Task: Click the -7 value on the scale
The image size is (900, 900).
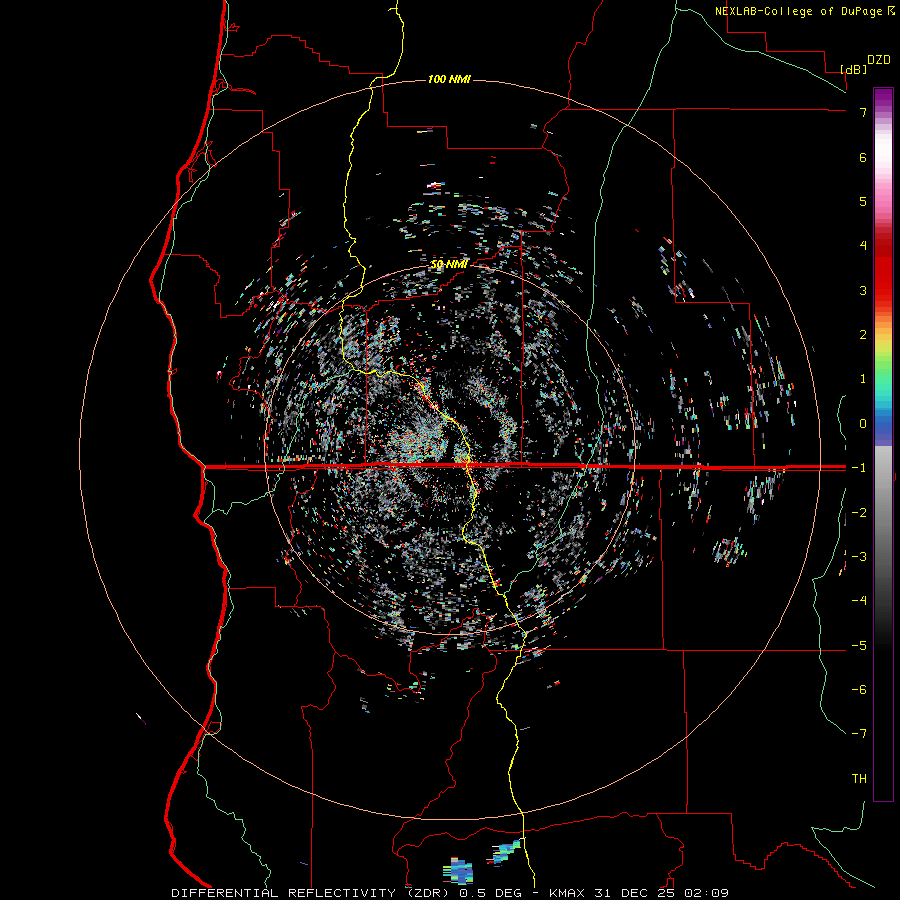Action: pos(859,734)
